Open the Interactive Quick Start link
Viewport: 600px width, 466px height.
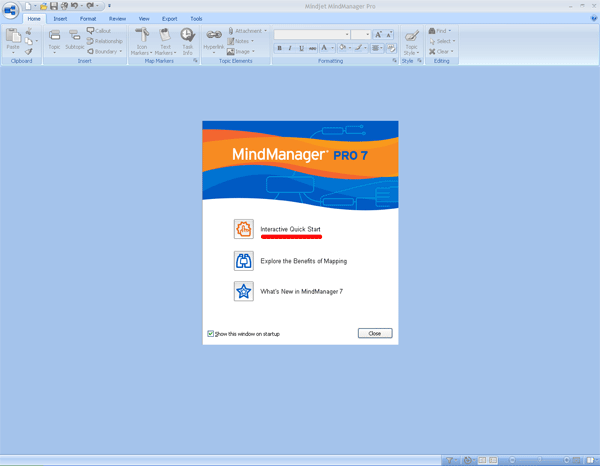tap(290, 229)
